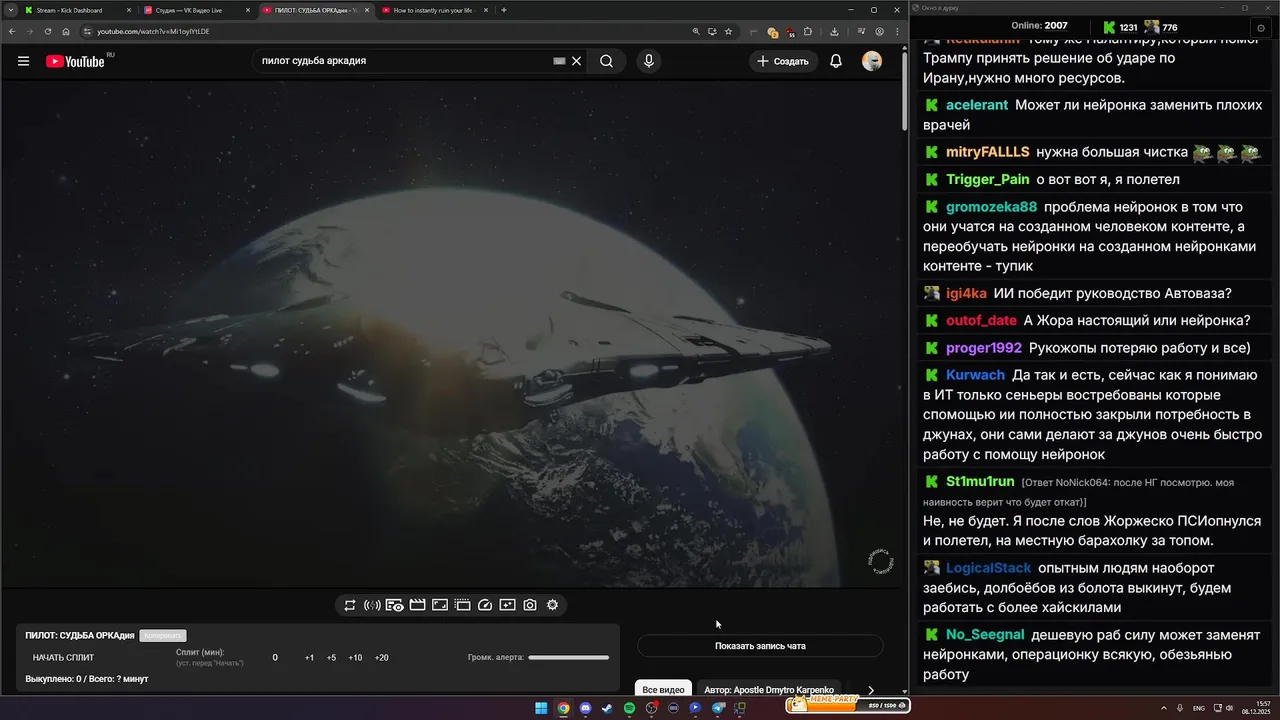The width and height of the screenshot is (1280, 720).
Task: Adjust the Громк. алерта volume slider
Action: coord(568,658)
